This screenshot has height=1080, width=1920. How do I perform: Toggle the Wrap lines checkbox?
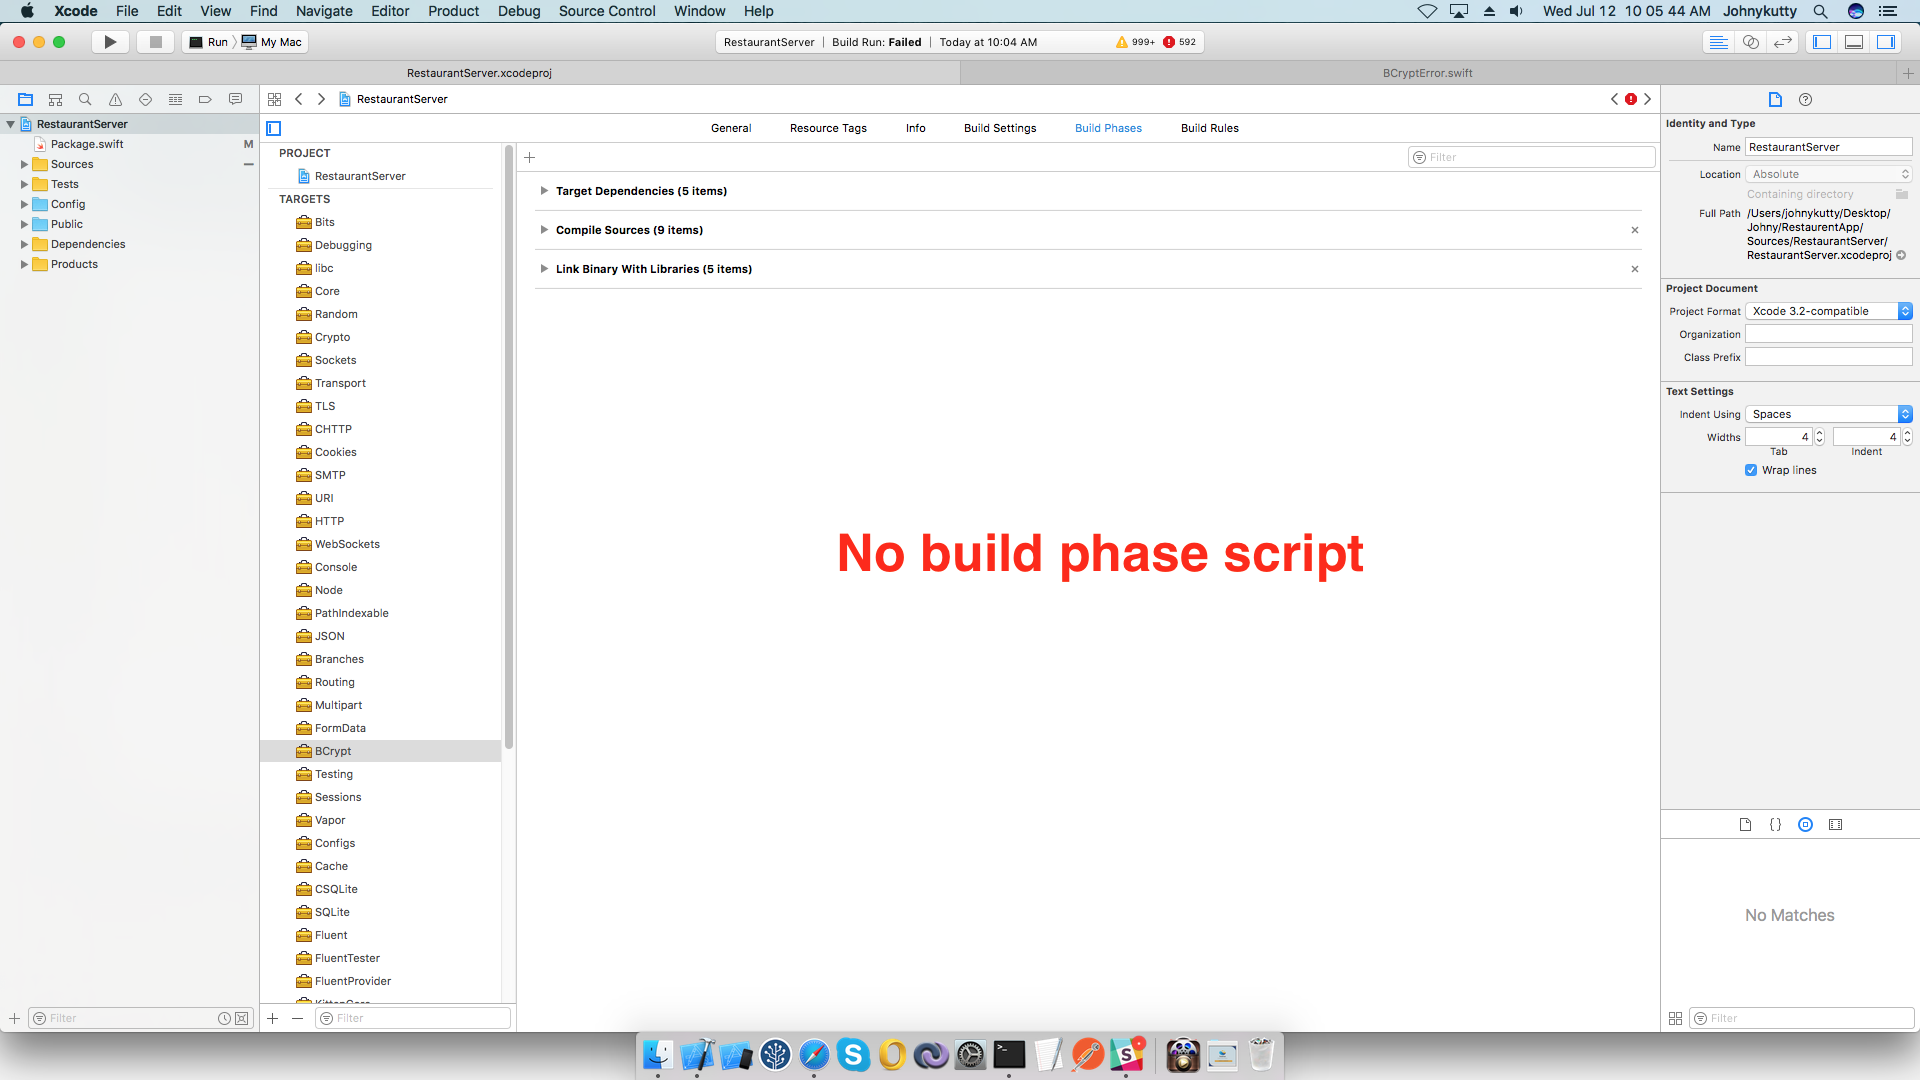[x=1751, y=470]
